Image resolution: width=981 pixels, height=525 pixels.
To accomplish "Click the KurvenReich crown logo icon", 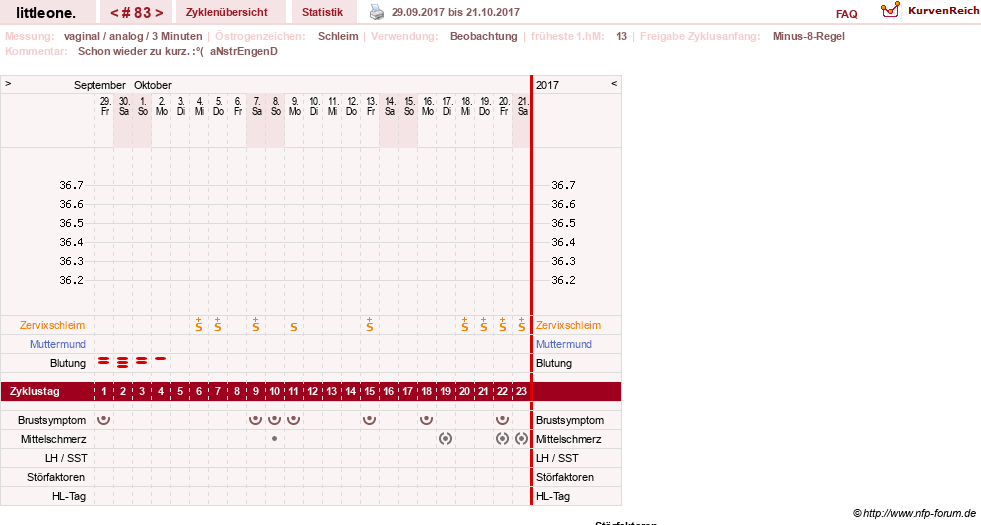I will [x=890, y=10].
